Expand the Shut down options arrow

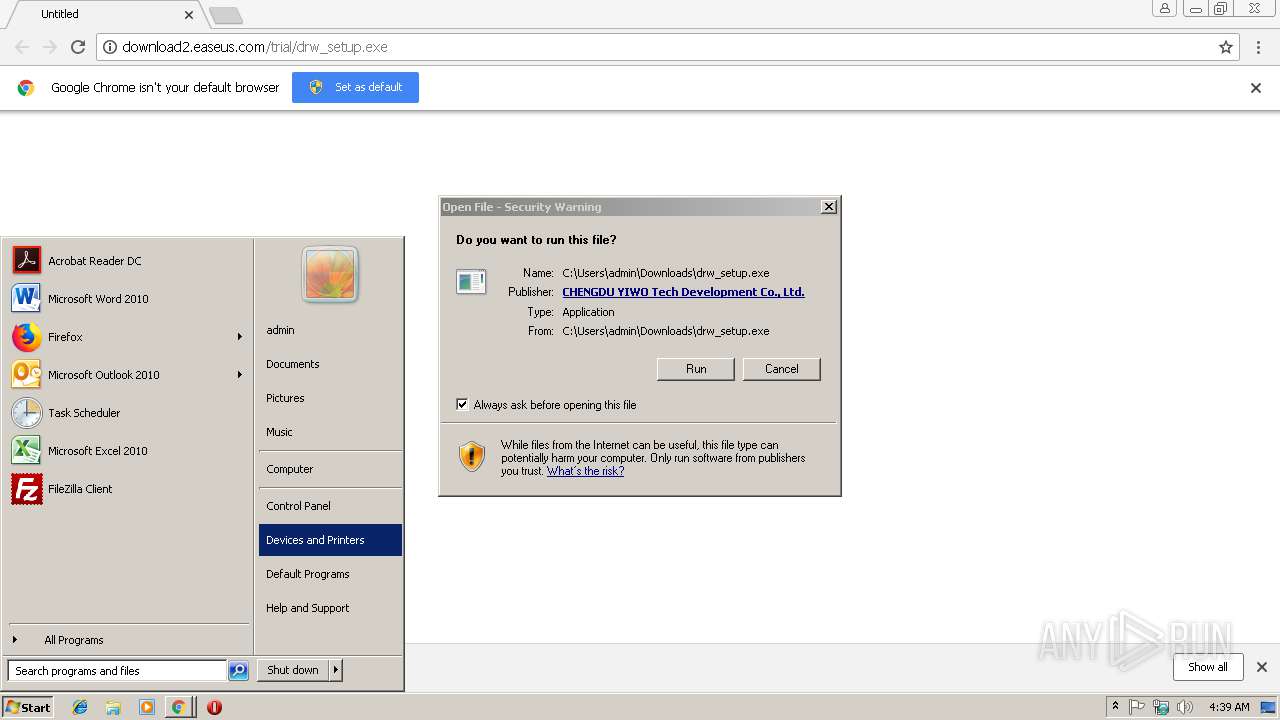[336, 670]
